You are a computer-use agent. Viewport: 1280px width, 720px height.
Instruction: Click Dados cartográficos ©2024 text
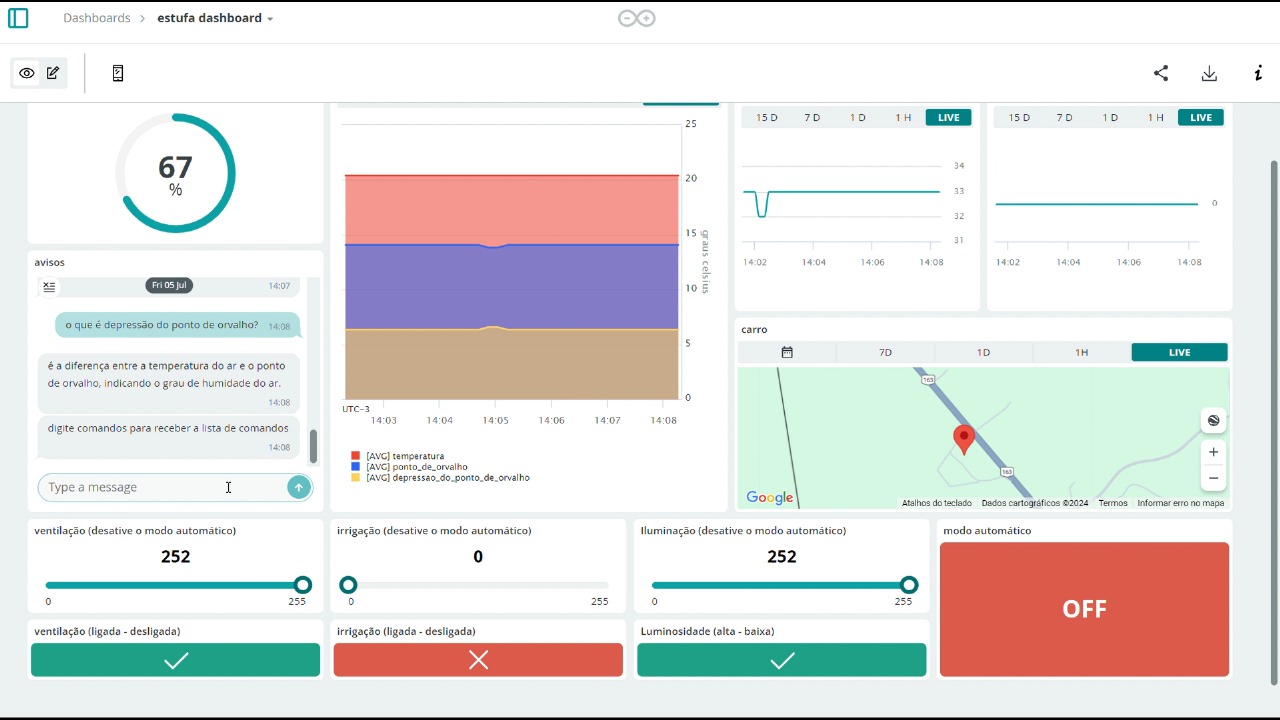[x=1035, y=503]
